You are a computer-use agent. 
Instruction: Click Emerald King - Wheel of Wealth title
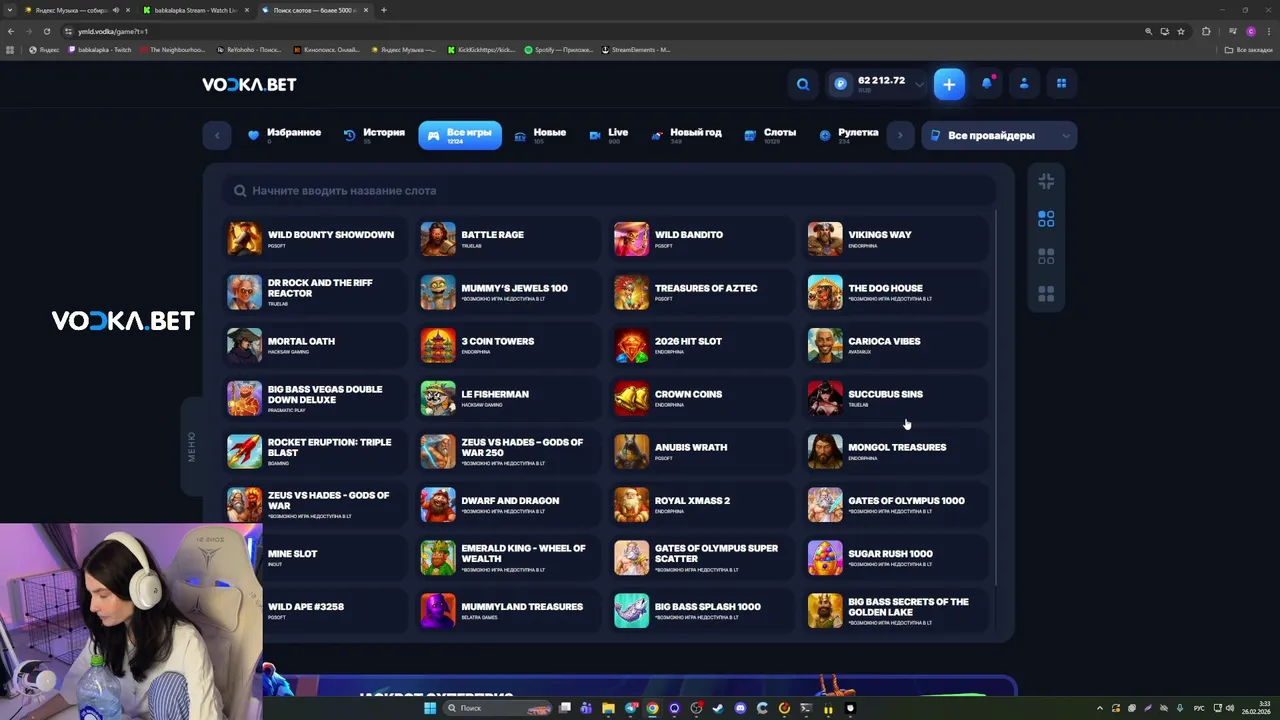coord(523,553)
